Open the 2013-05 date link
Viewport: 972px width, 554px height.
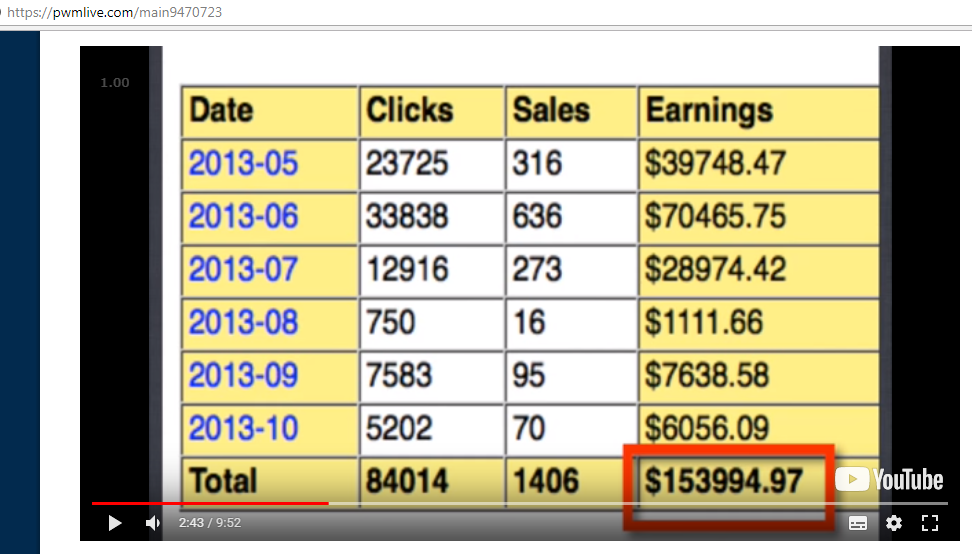click(x=243, y=164)
